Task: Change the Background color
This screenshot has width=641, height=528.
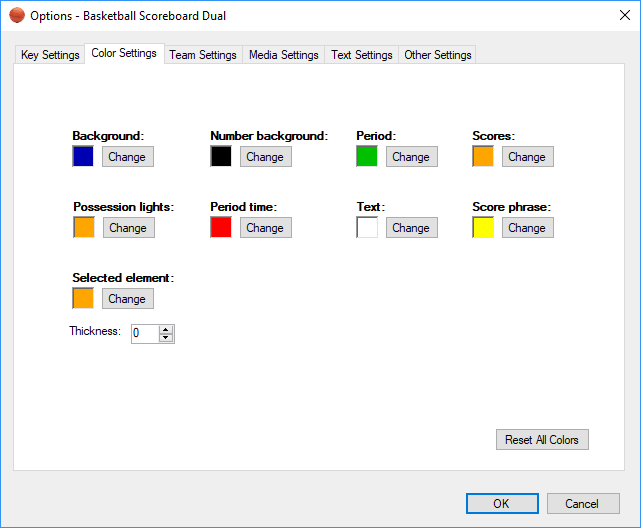Action: point(127,157)
